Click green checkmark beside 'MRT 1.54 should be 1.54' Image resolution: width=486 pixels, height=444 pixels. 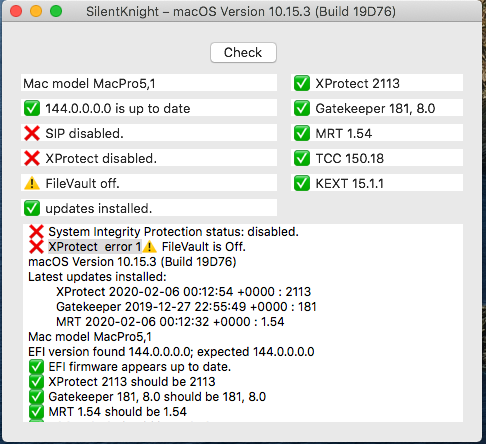coord(36,412)
